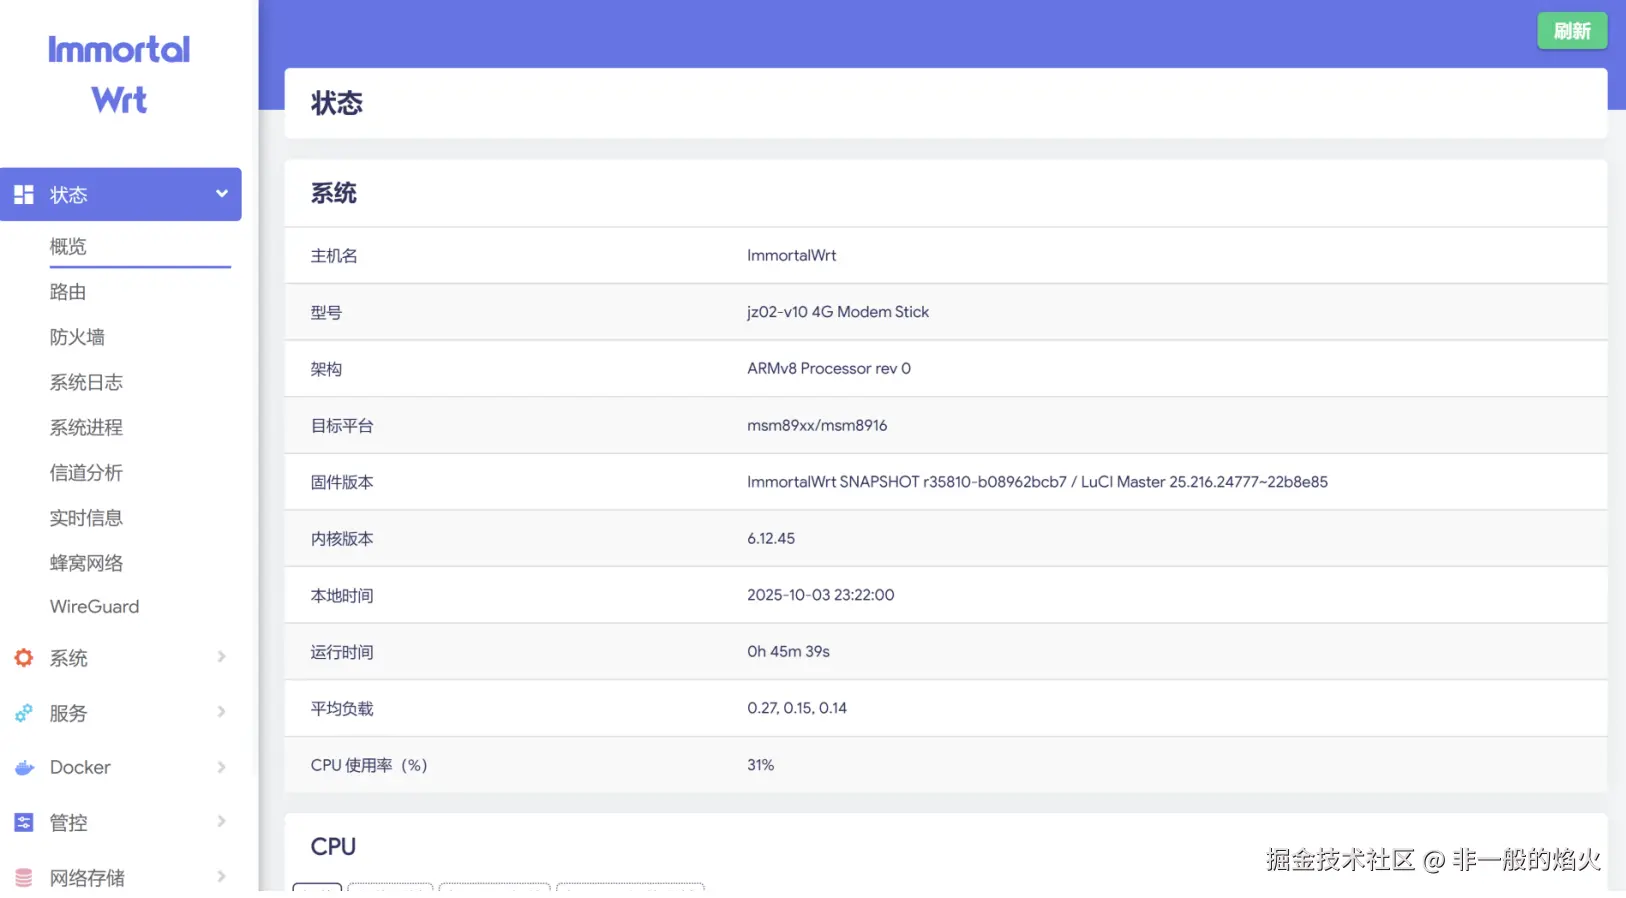
Task: Click the 管控 sliders icon
Action: 24,822
